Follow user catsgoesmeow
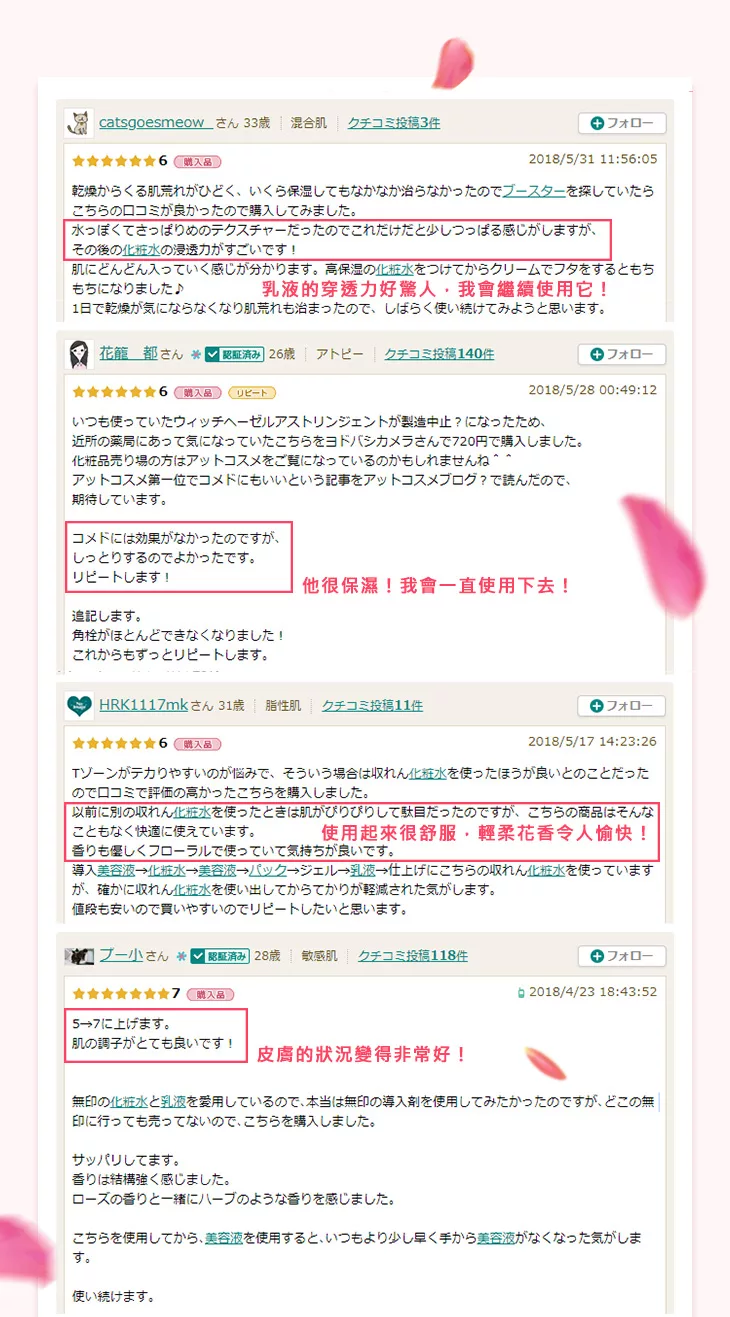 tap(622, 124)
